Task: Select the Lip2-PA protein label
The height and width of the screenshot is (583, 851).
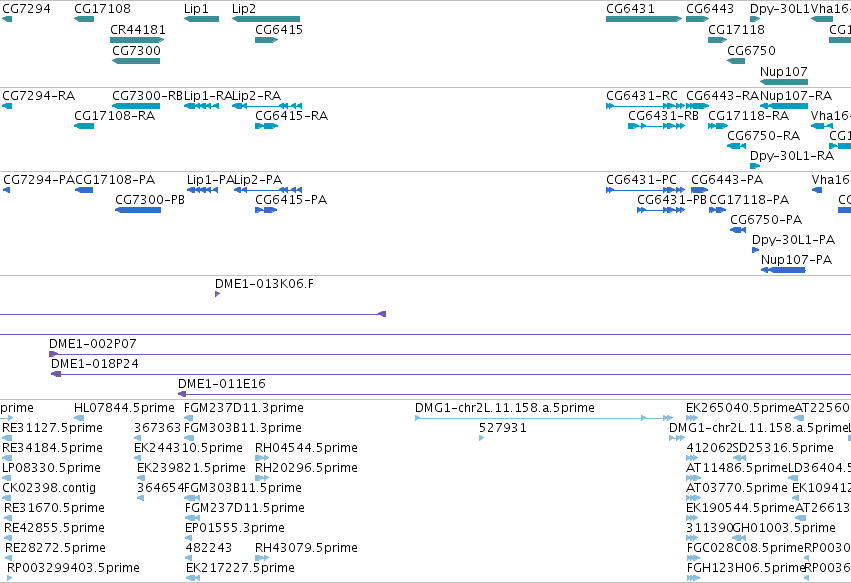Action: (258, 180)
